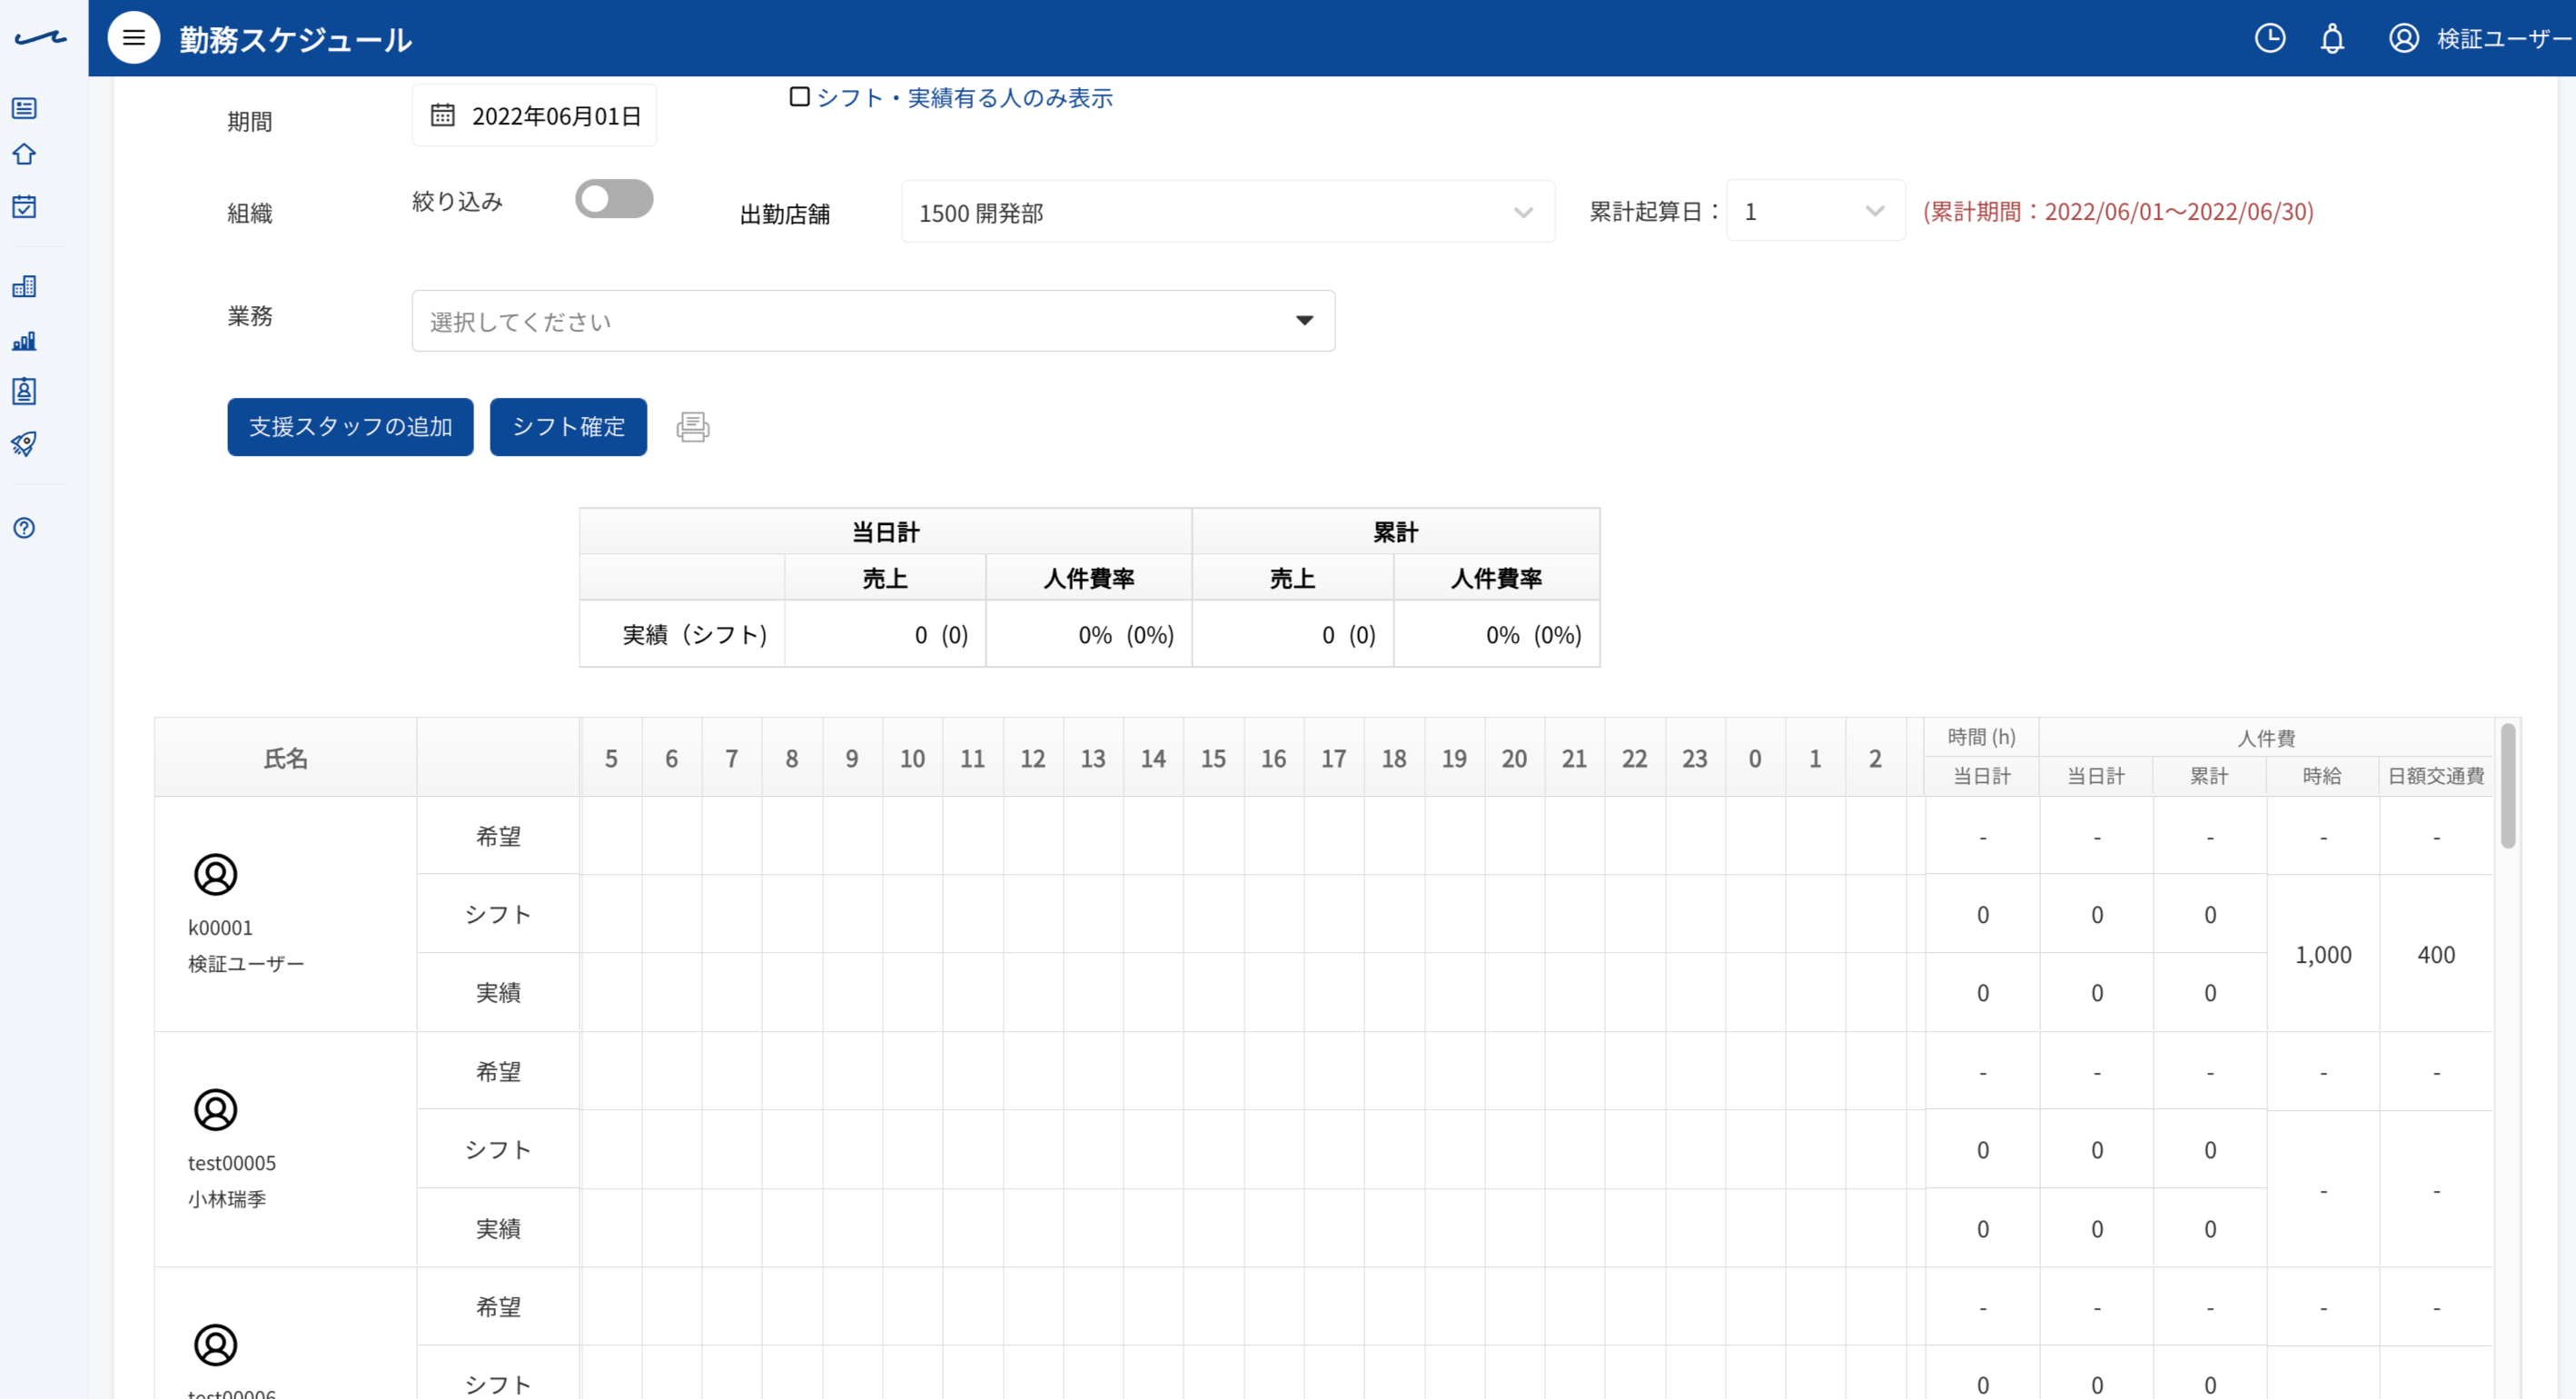Open the rocket sidebar icon
This screenshot has height=1399, width=2576.
point(24,443)
